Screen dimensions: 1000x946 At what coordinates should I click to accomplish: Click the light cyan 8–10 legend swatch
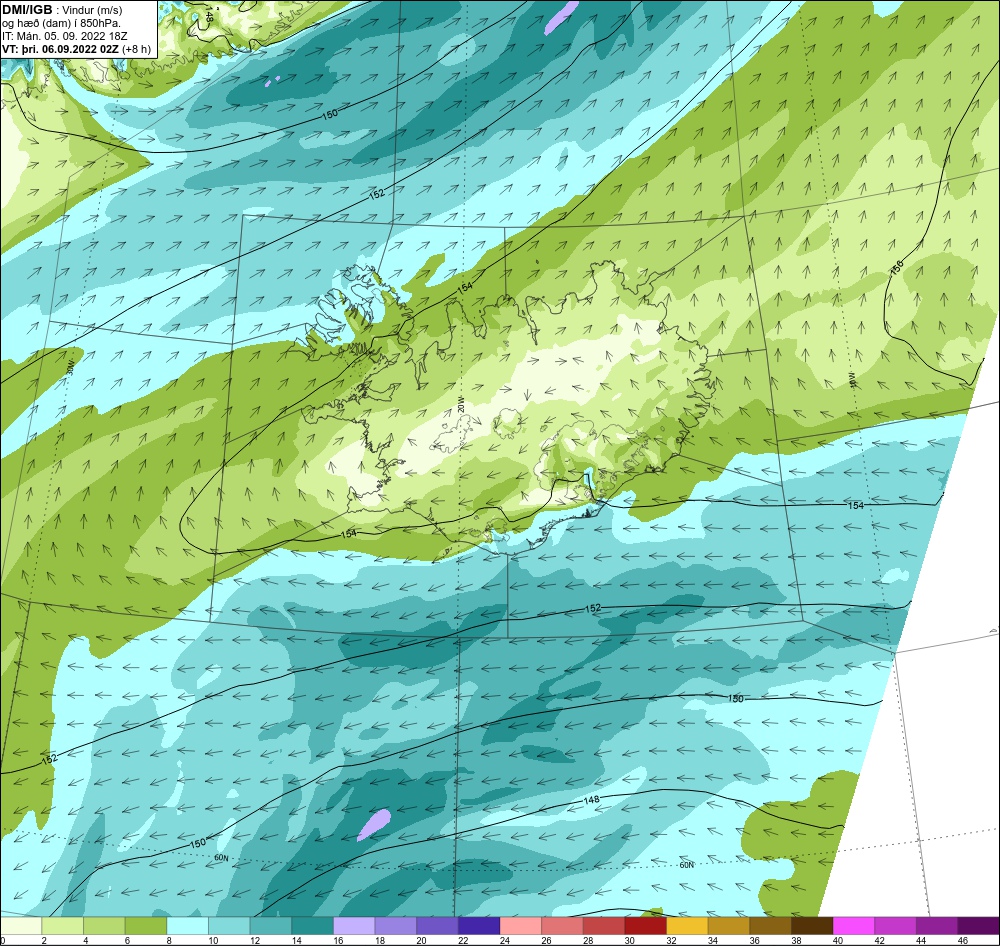point(188,926)
